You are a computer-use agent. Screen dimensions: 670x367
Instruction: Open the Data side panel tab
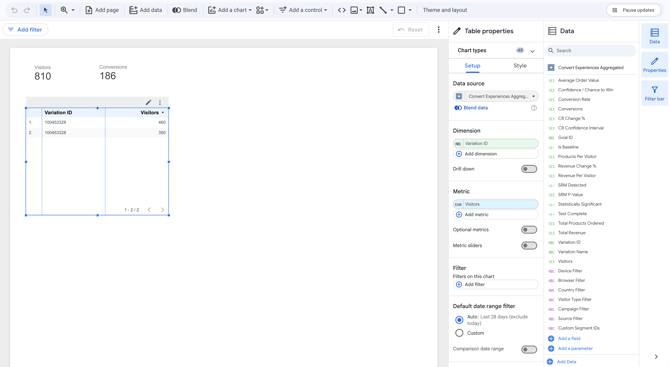coord(654,36)
